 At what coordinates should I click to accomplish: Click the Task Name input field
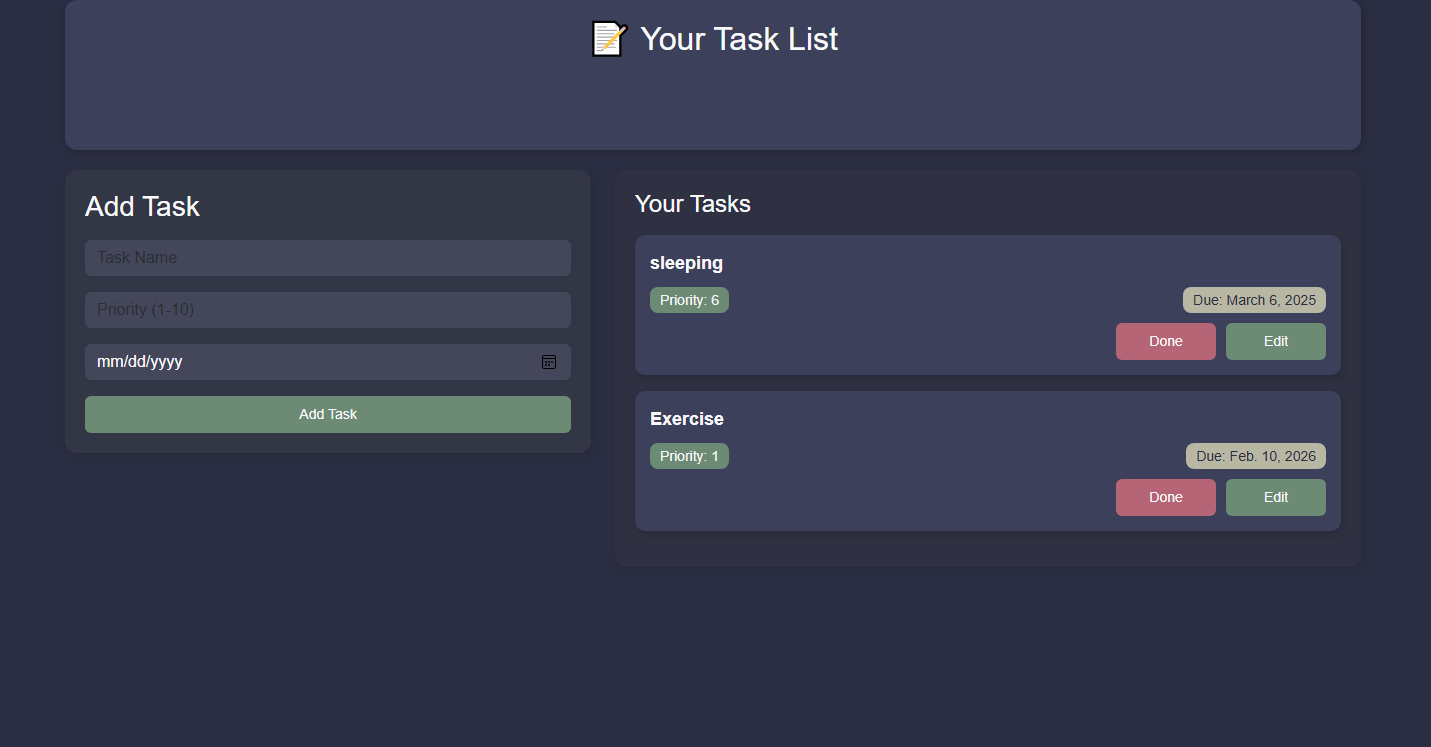point(328,257)
